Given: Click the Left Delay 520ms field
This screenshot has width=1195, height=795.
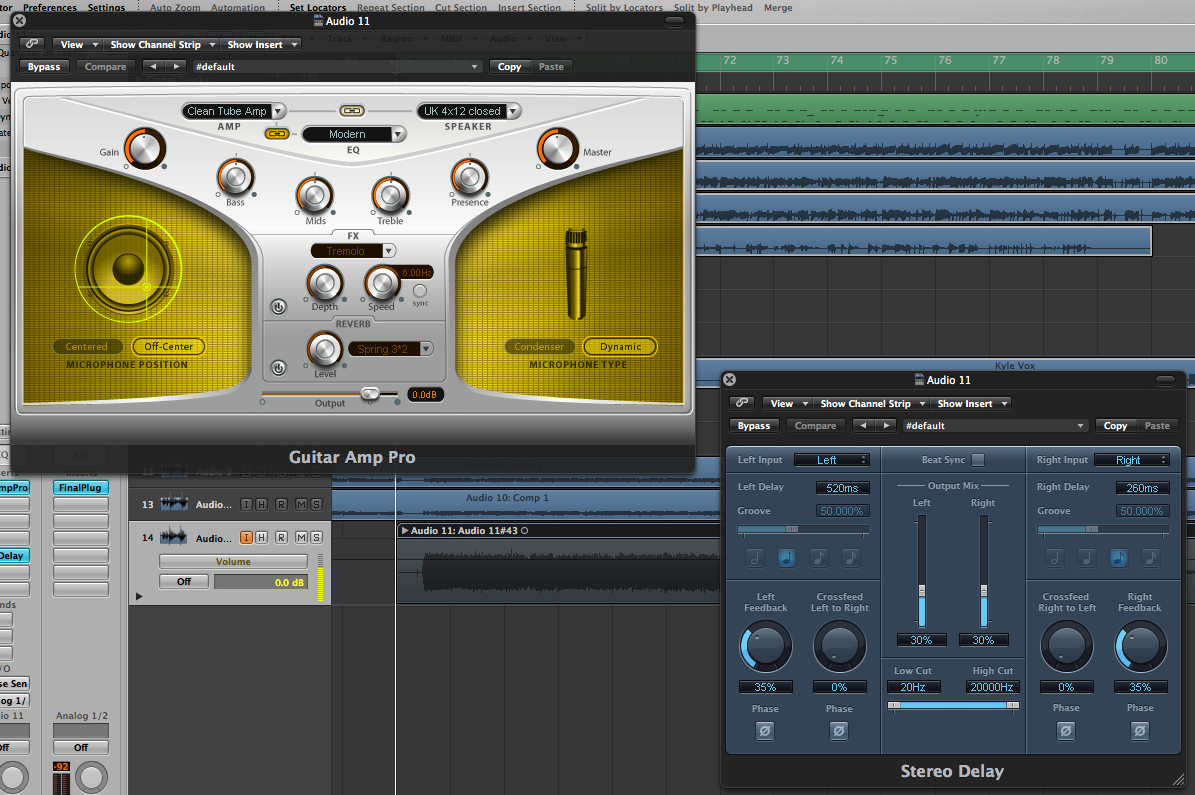Looking at the screenshot, I should (x=841, y=488).
